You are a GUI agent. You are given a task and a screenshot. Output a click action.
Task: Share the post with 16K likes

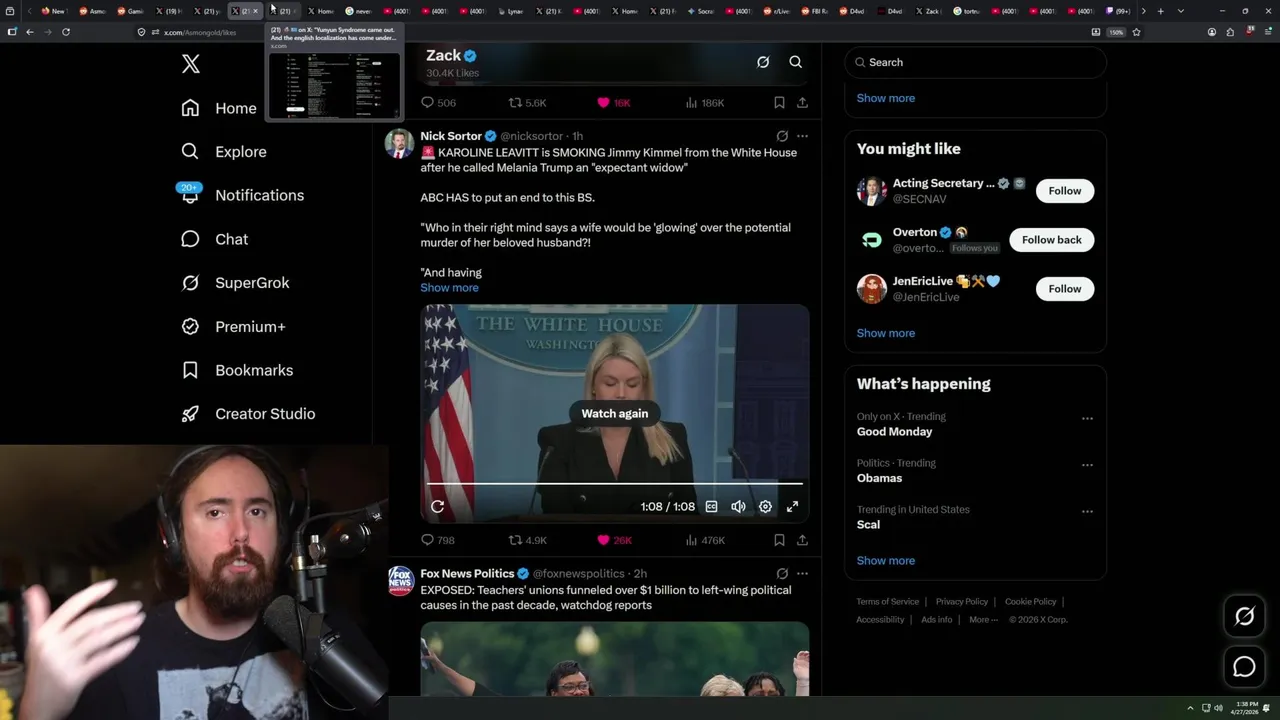[802, 103]
